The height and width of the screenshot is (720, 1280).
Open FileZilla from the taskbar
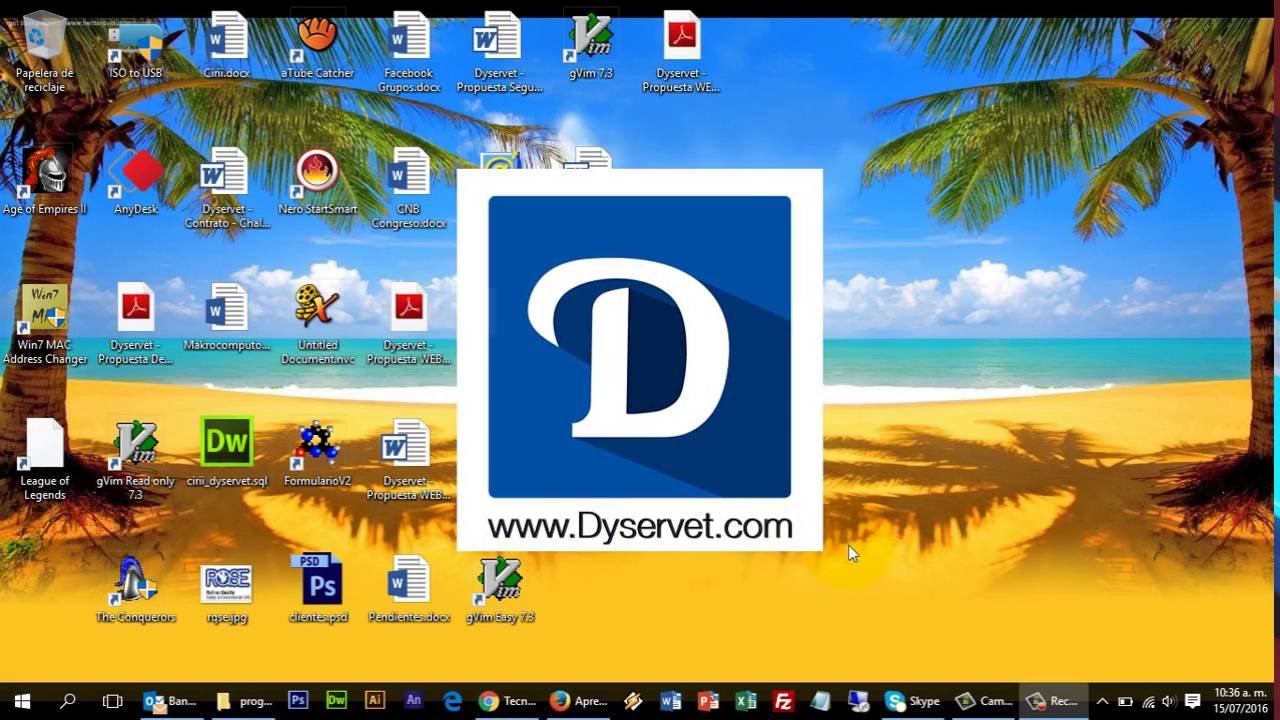click(784, 701)
